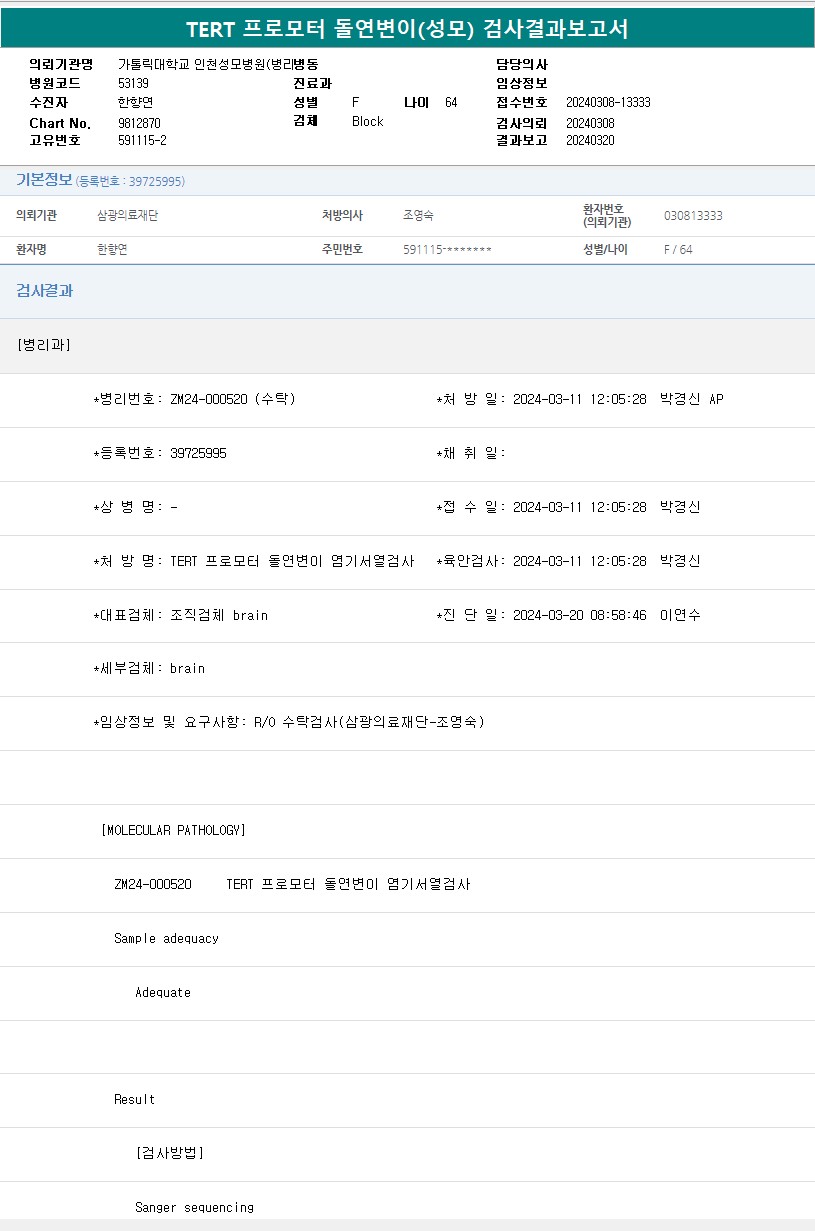The image size is (815, 1231).
Task: Click result report date '20240320'
Action: [590, 140]
